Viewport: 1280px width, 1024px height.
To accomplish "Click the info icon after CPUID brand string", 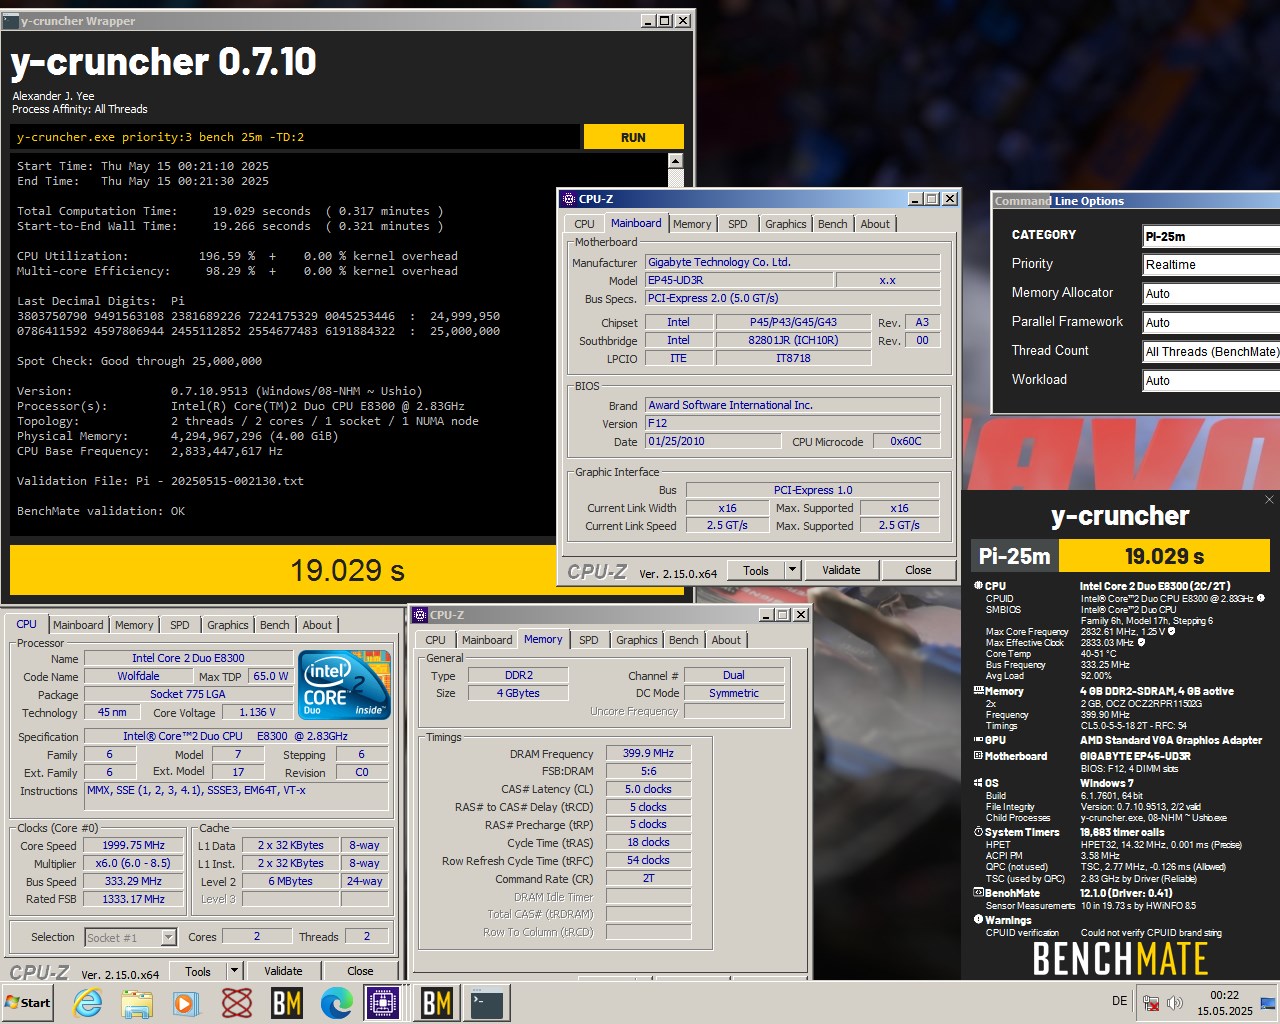I will click(1261, 598).
